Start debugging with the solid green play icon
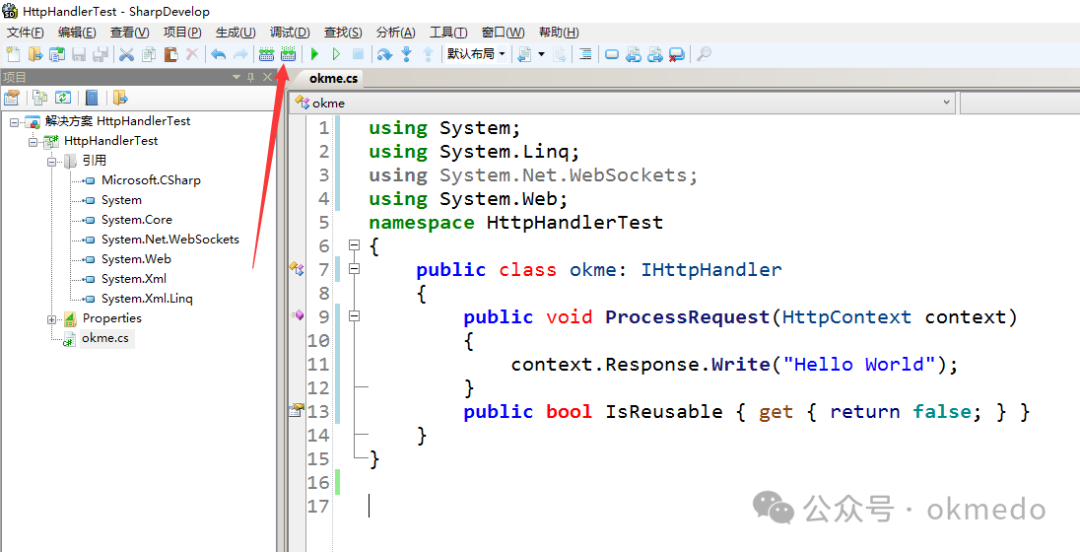Viewport: 1080px width, 552px height. (315, 54)
